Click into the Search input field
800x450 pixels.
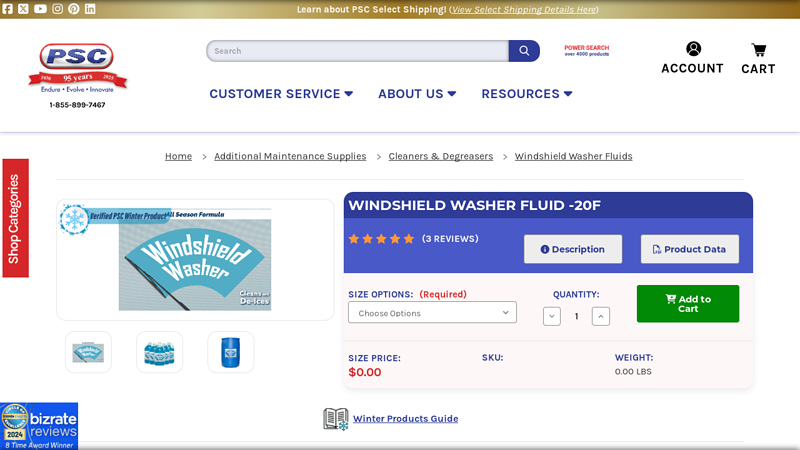click(357, 51)
